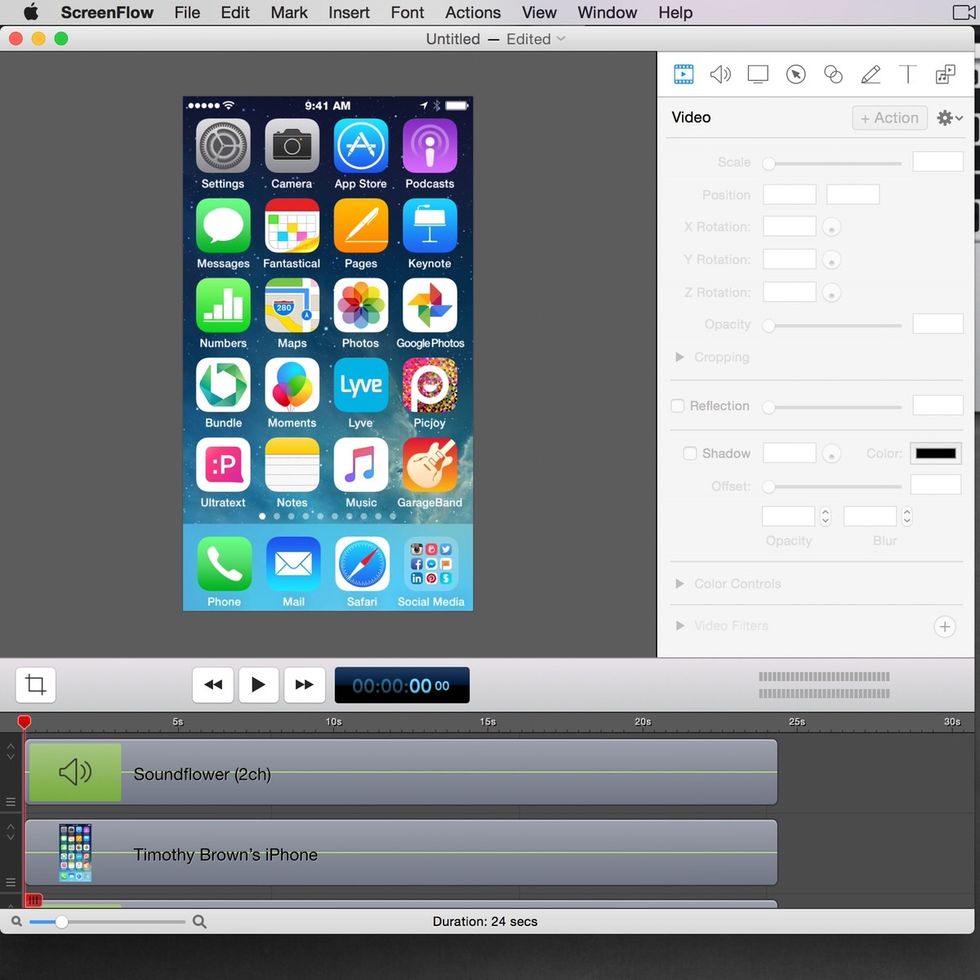Open the Actions menu

pyautogui.click(x=473, y=13)
